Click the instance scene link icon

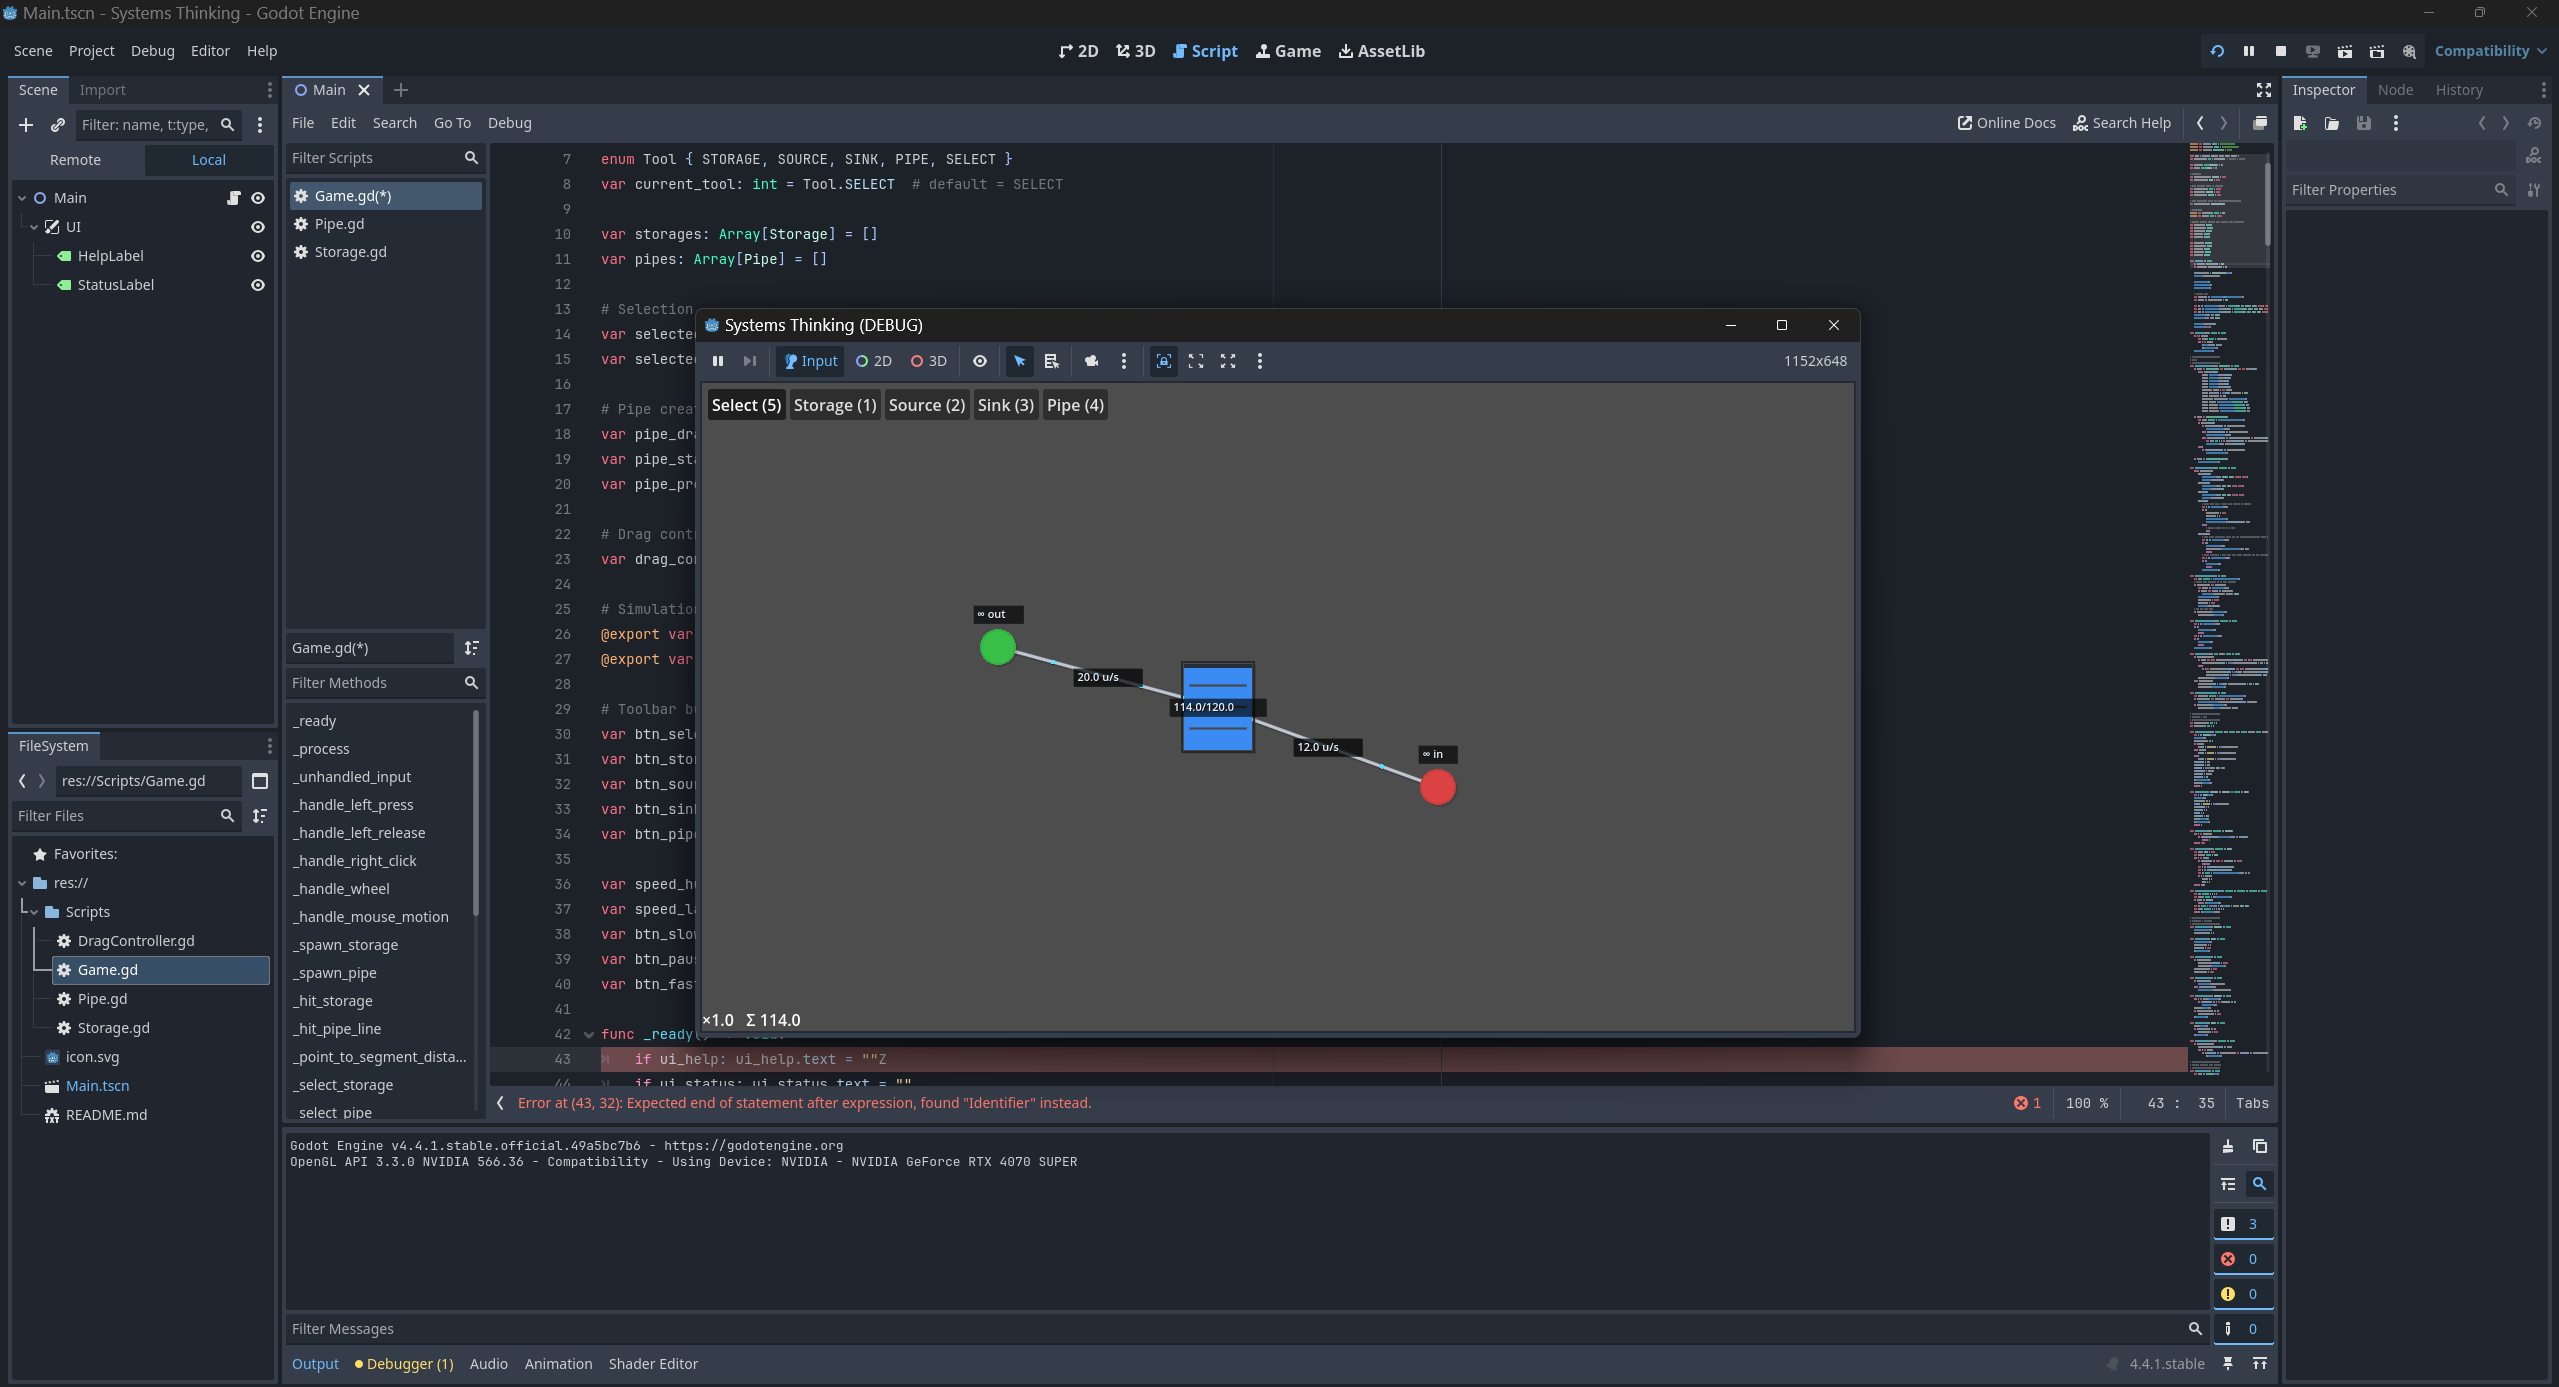click(x=58, y=125)
